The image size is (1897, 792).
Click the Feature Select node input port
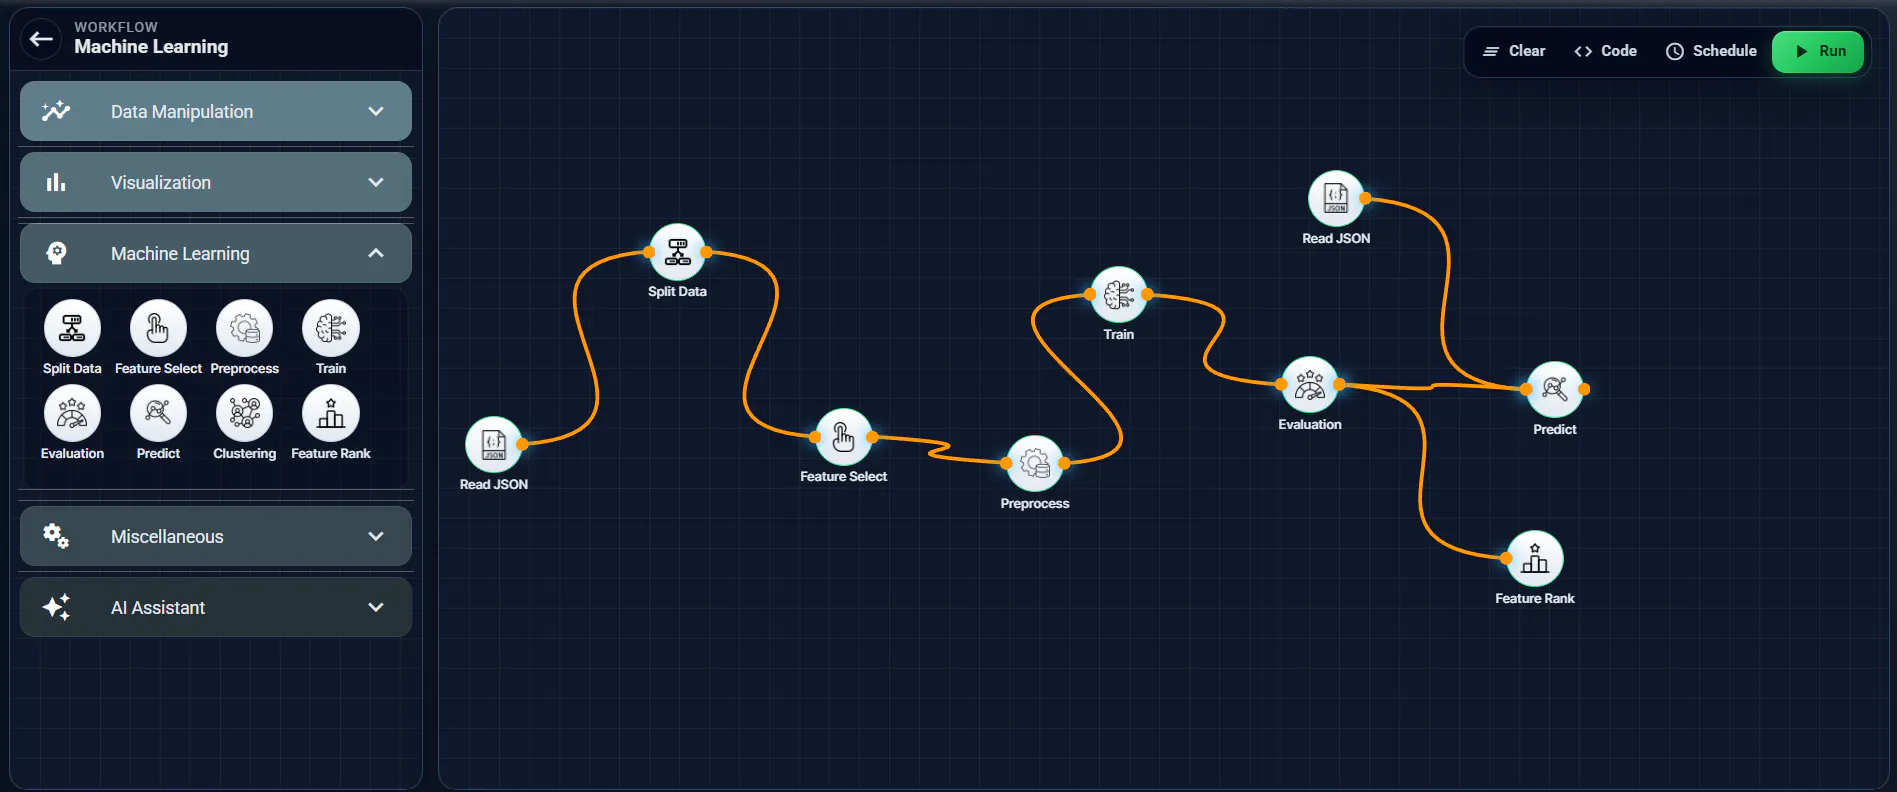815,437
